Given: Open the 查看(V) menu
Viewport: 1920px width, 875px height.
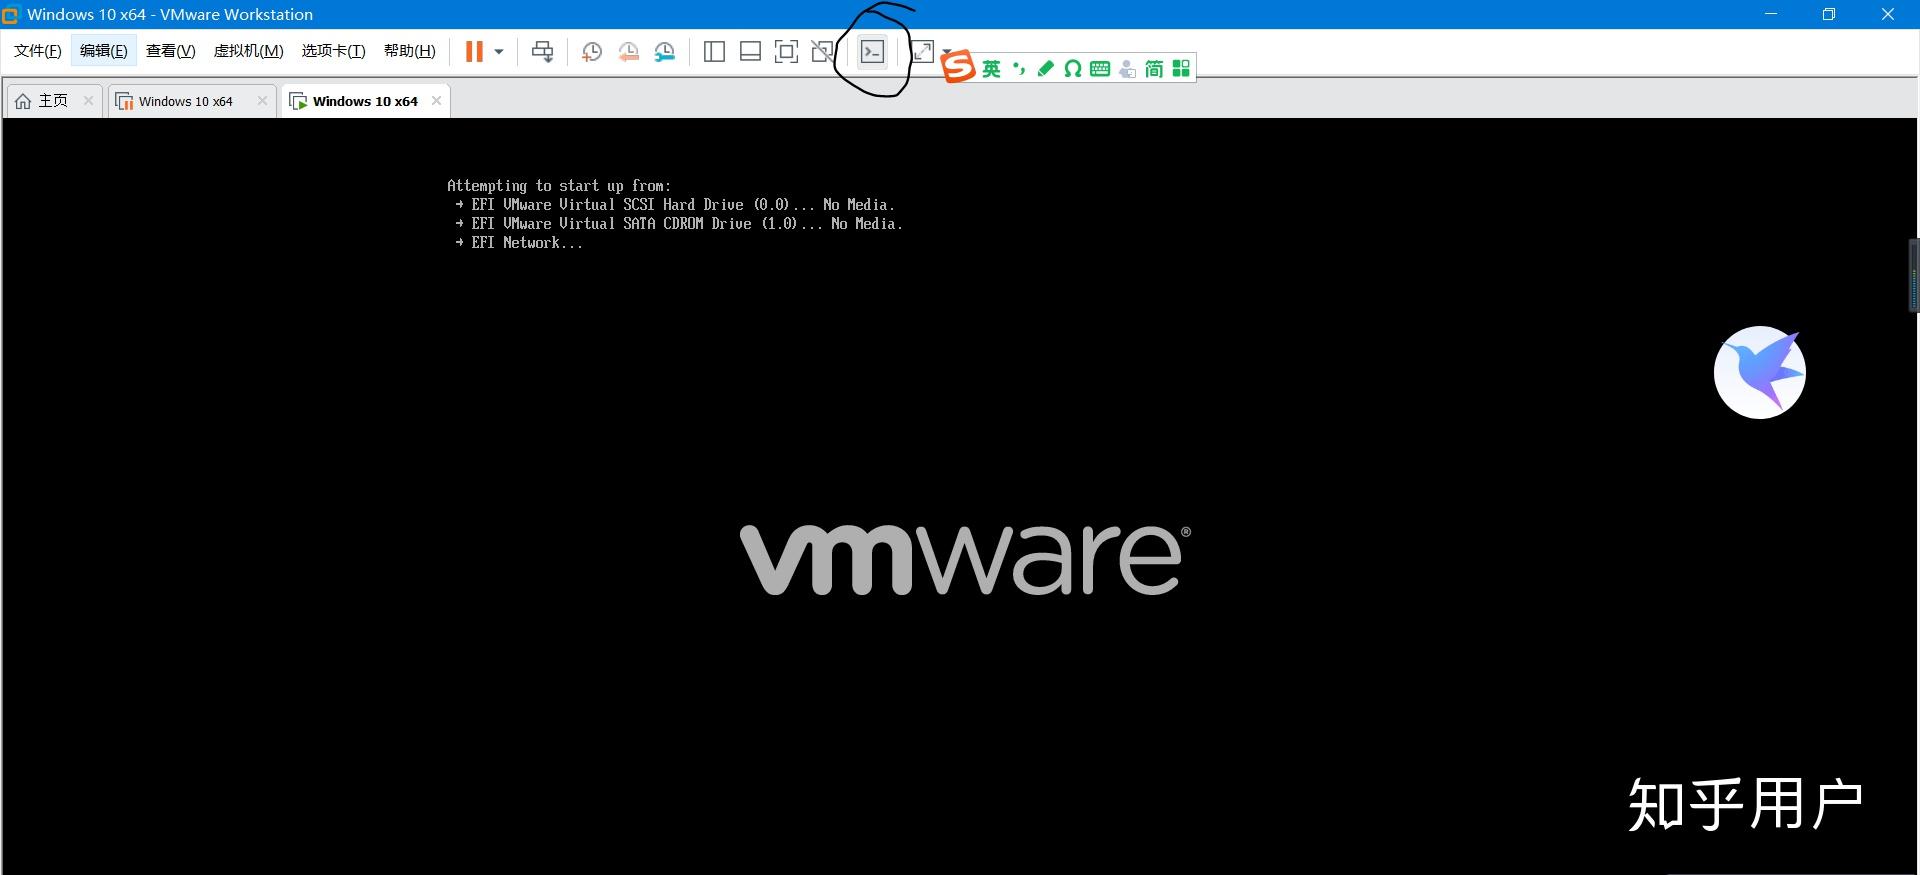Looking at the screenshot, I should click(171, 51).
